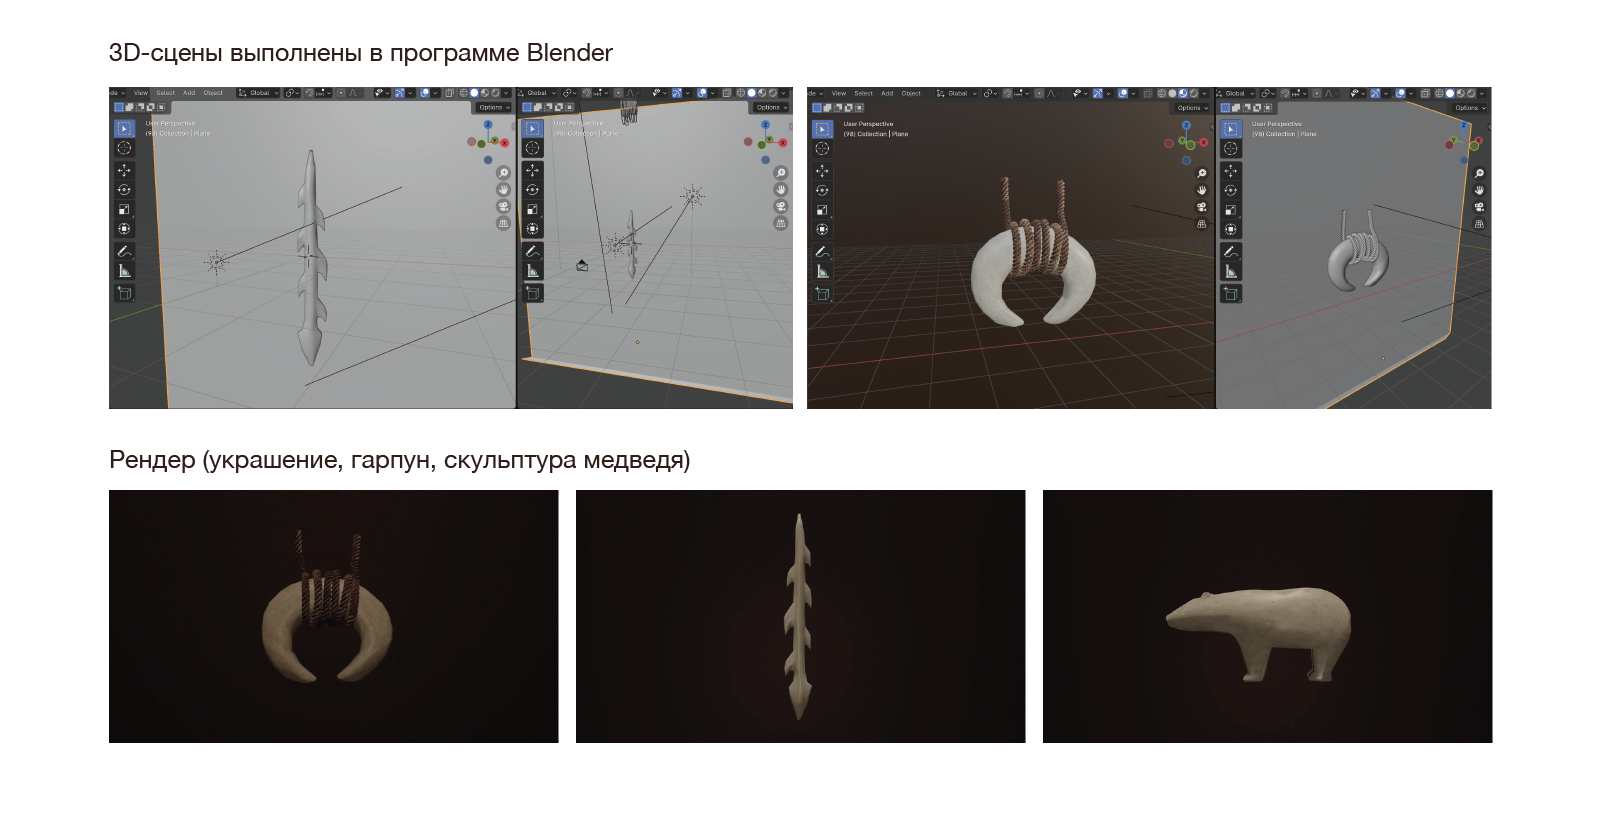
Task: Open the Global orientation dropdown in the close-up harpoon viewport
Action: pos(256,93)
